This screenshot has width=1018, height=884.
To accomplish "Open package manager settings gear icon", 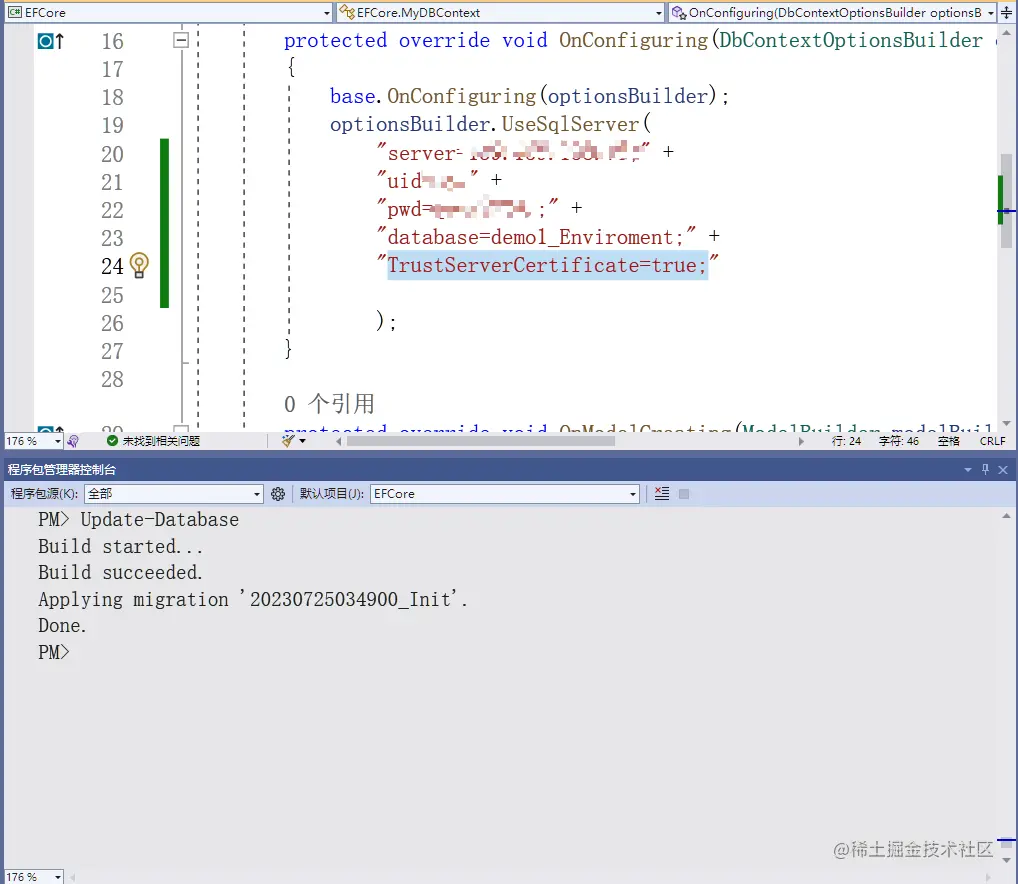I will click(278, 494).
